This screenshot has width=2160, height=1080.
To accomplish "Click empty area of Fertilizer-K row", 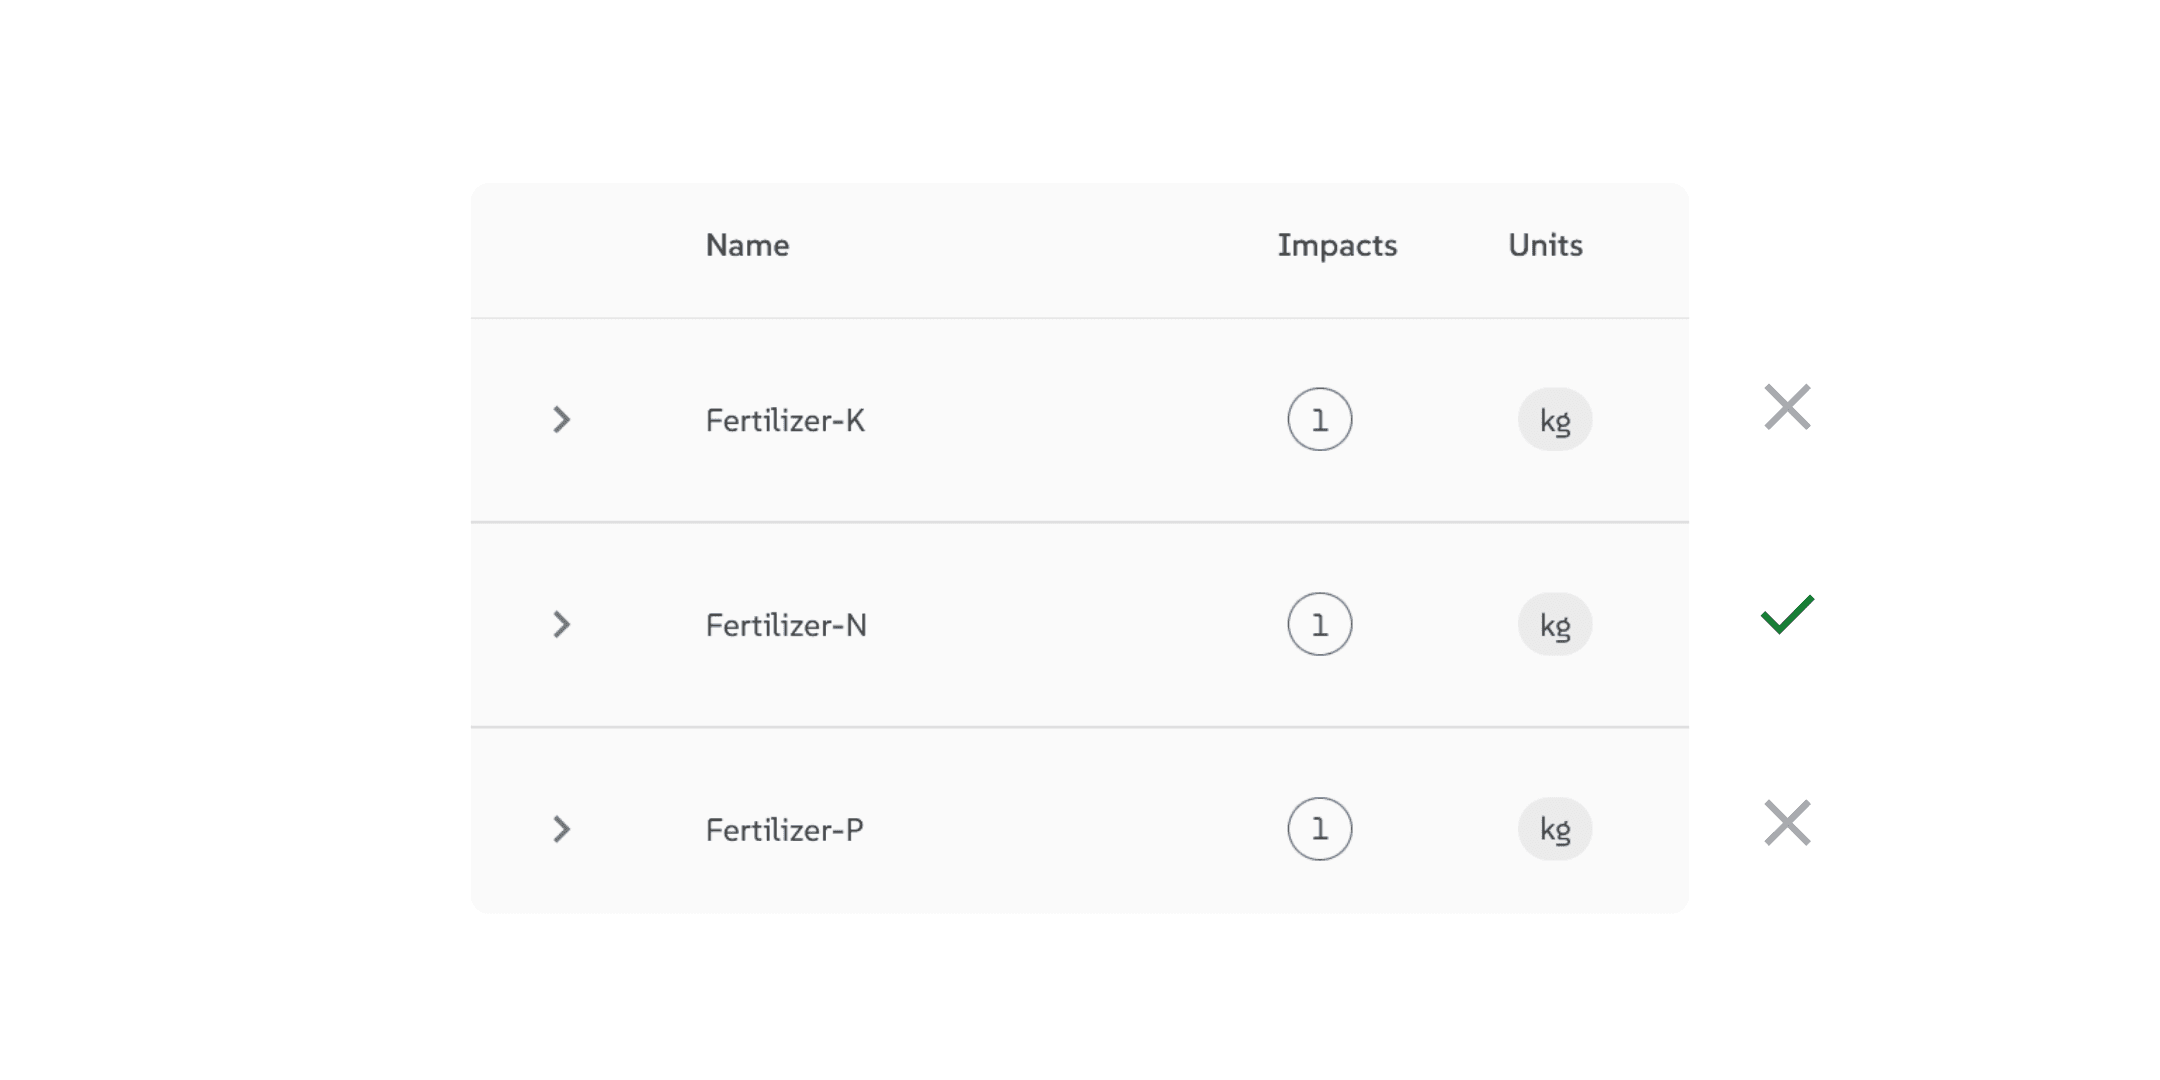I will point(1050,420).
